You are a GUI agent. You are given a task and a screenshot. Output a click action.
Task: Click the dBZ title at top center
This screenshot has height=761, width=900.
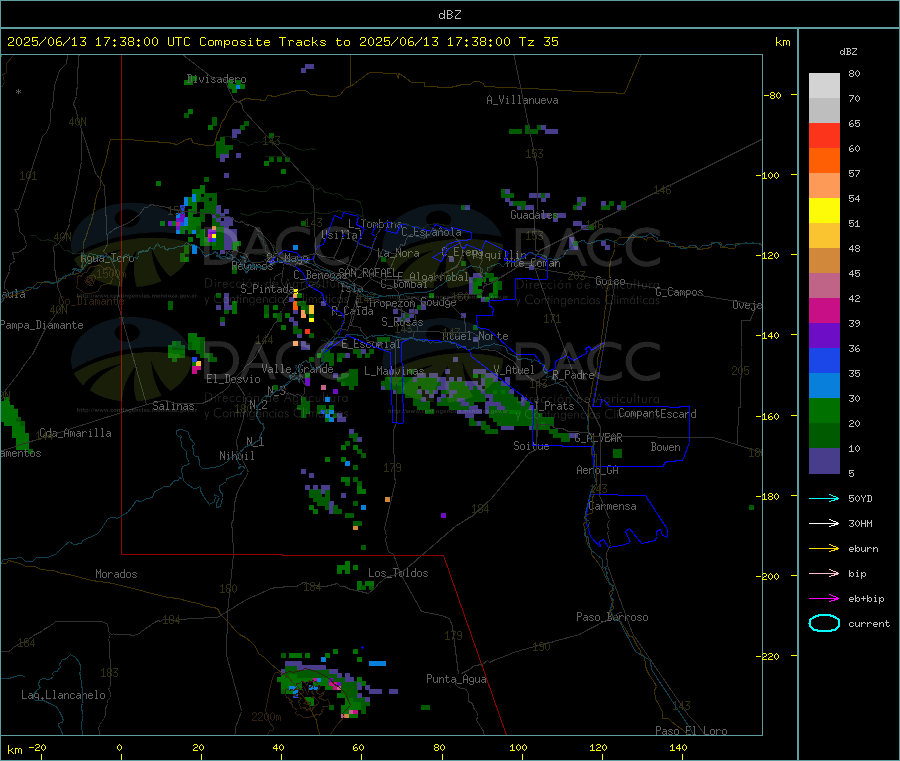click(449, 15)
